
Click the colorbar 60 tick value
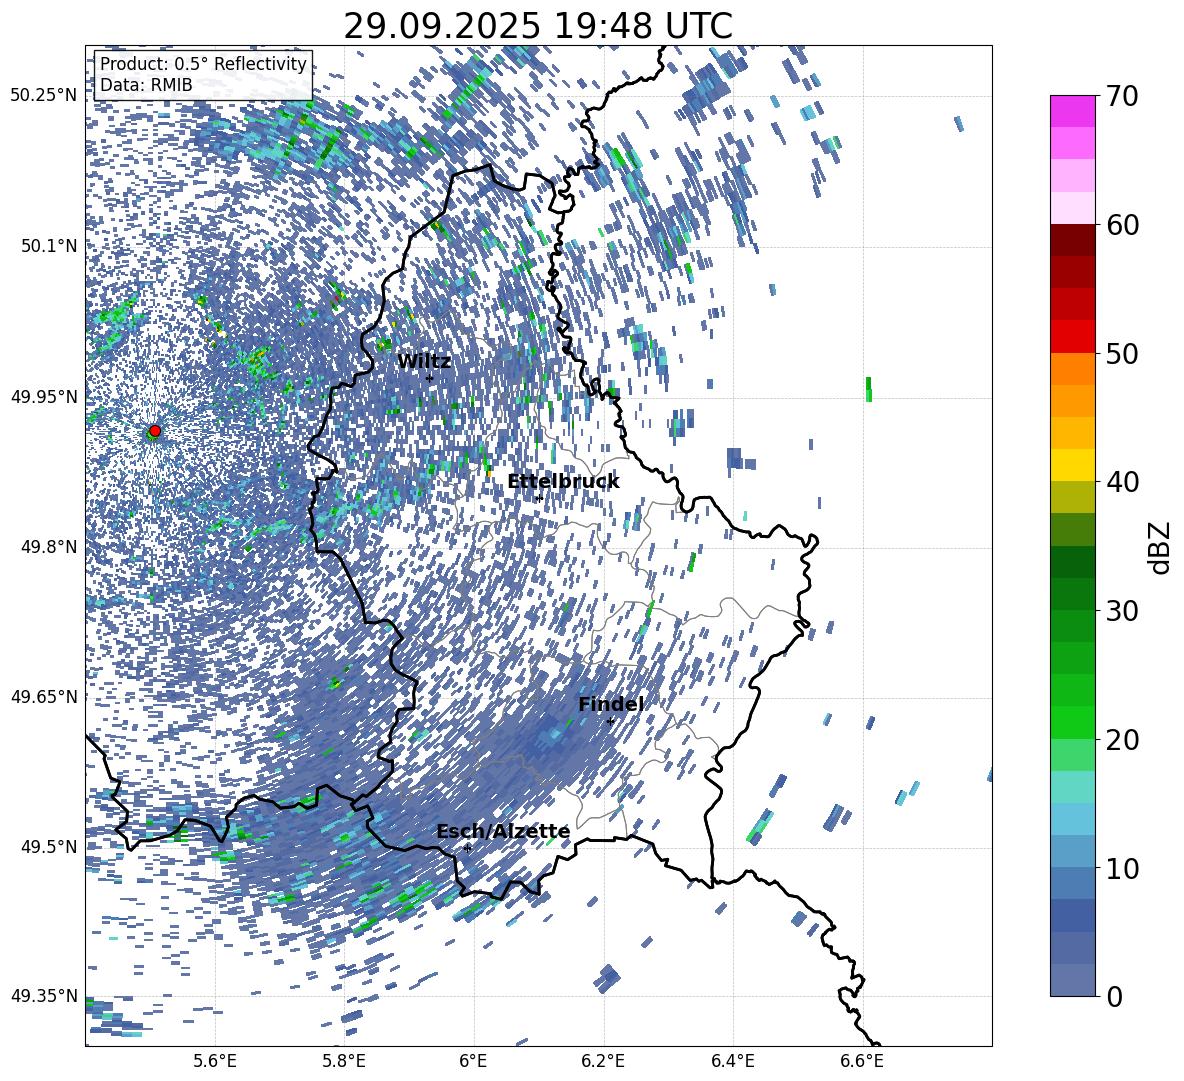click(x=1122, y=225)
